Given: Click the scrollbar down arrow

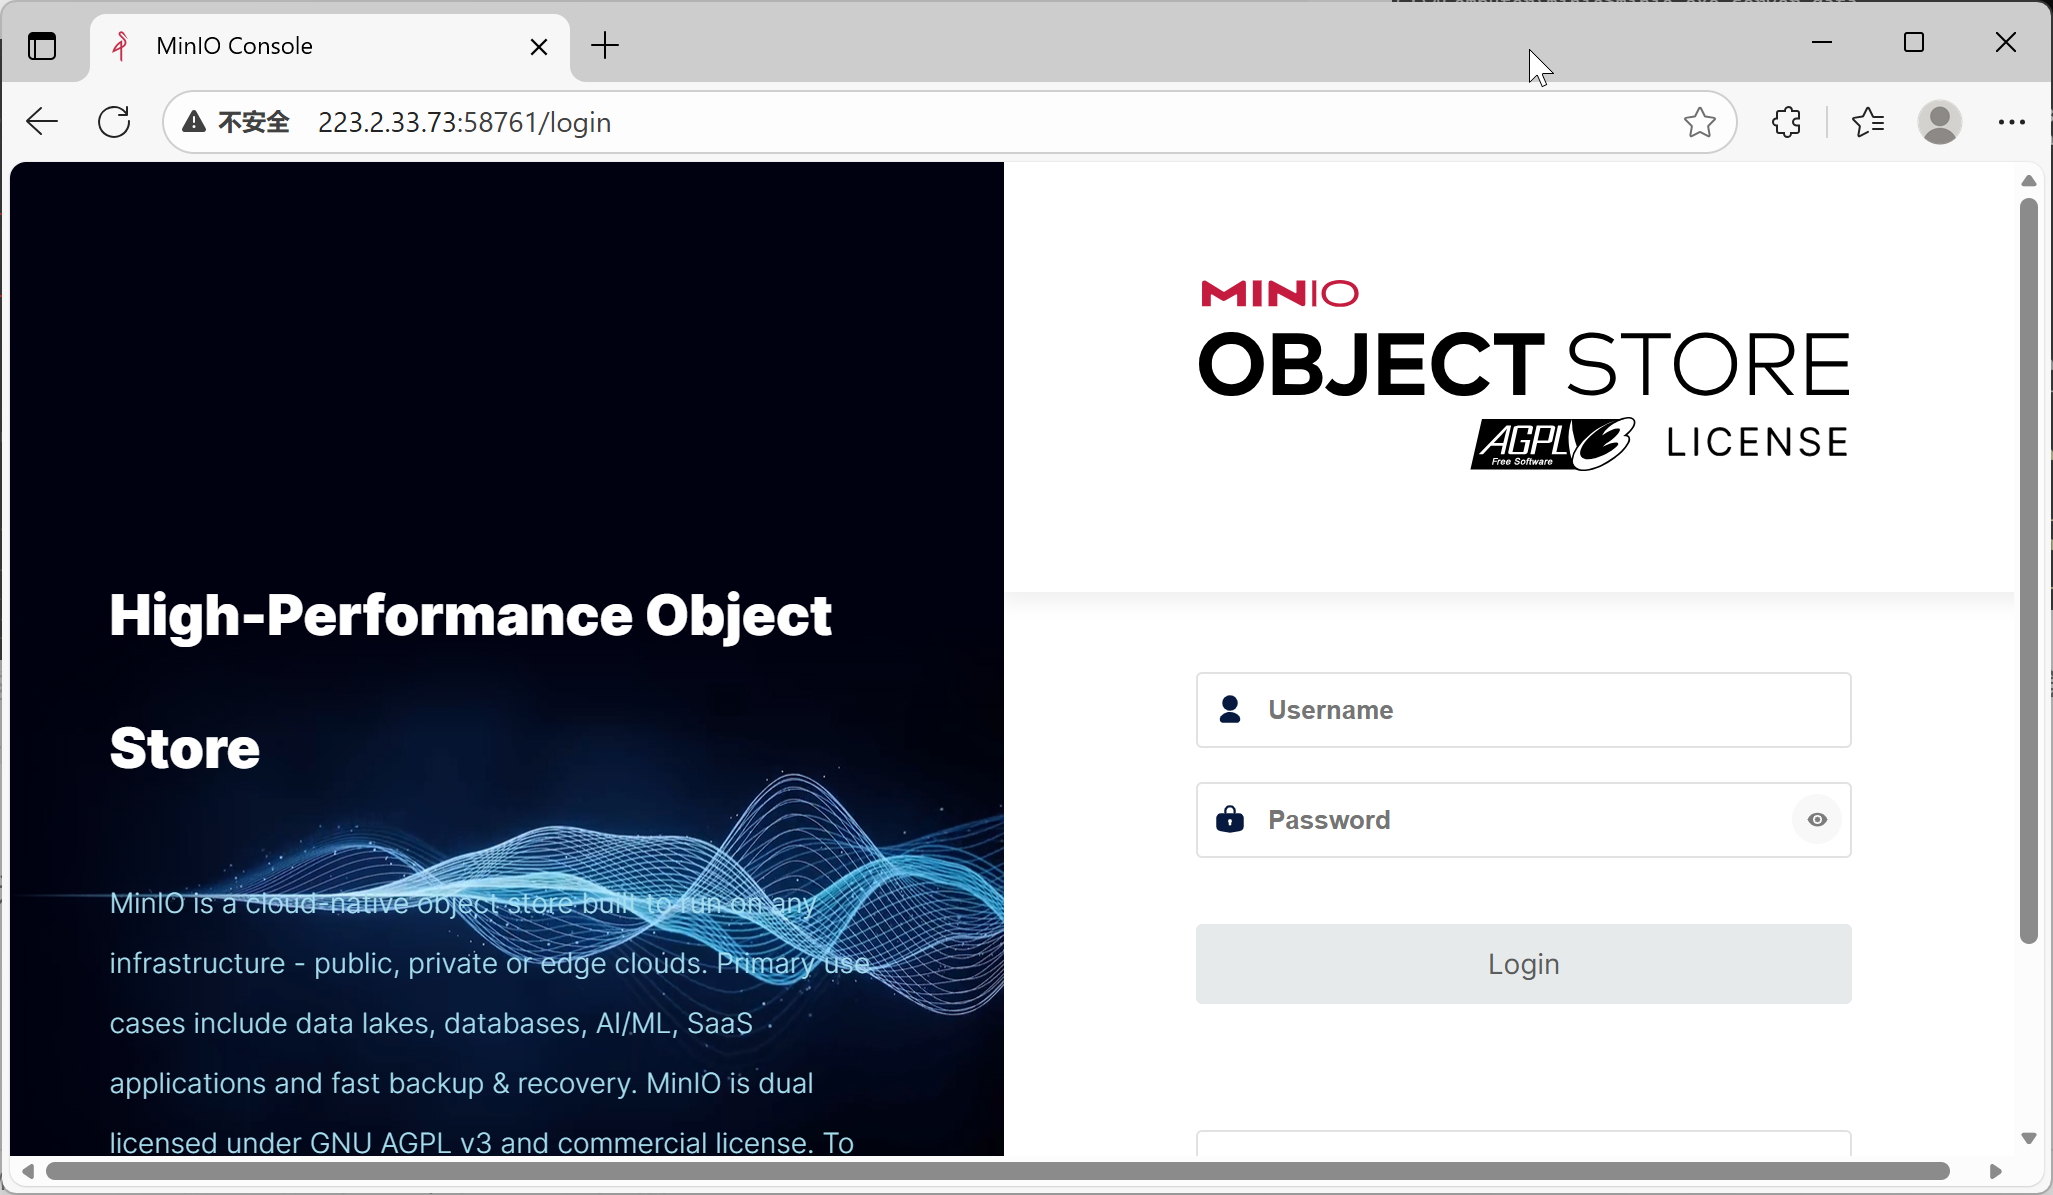Looking at the screenshot, I should click(x=2029, y=1138).
